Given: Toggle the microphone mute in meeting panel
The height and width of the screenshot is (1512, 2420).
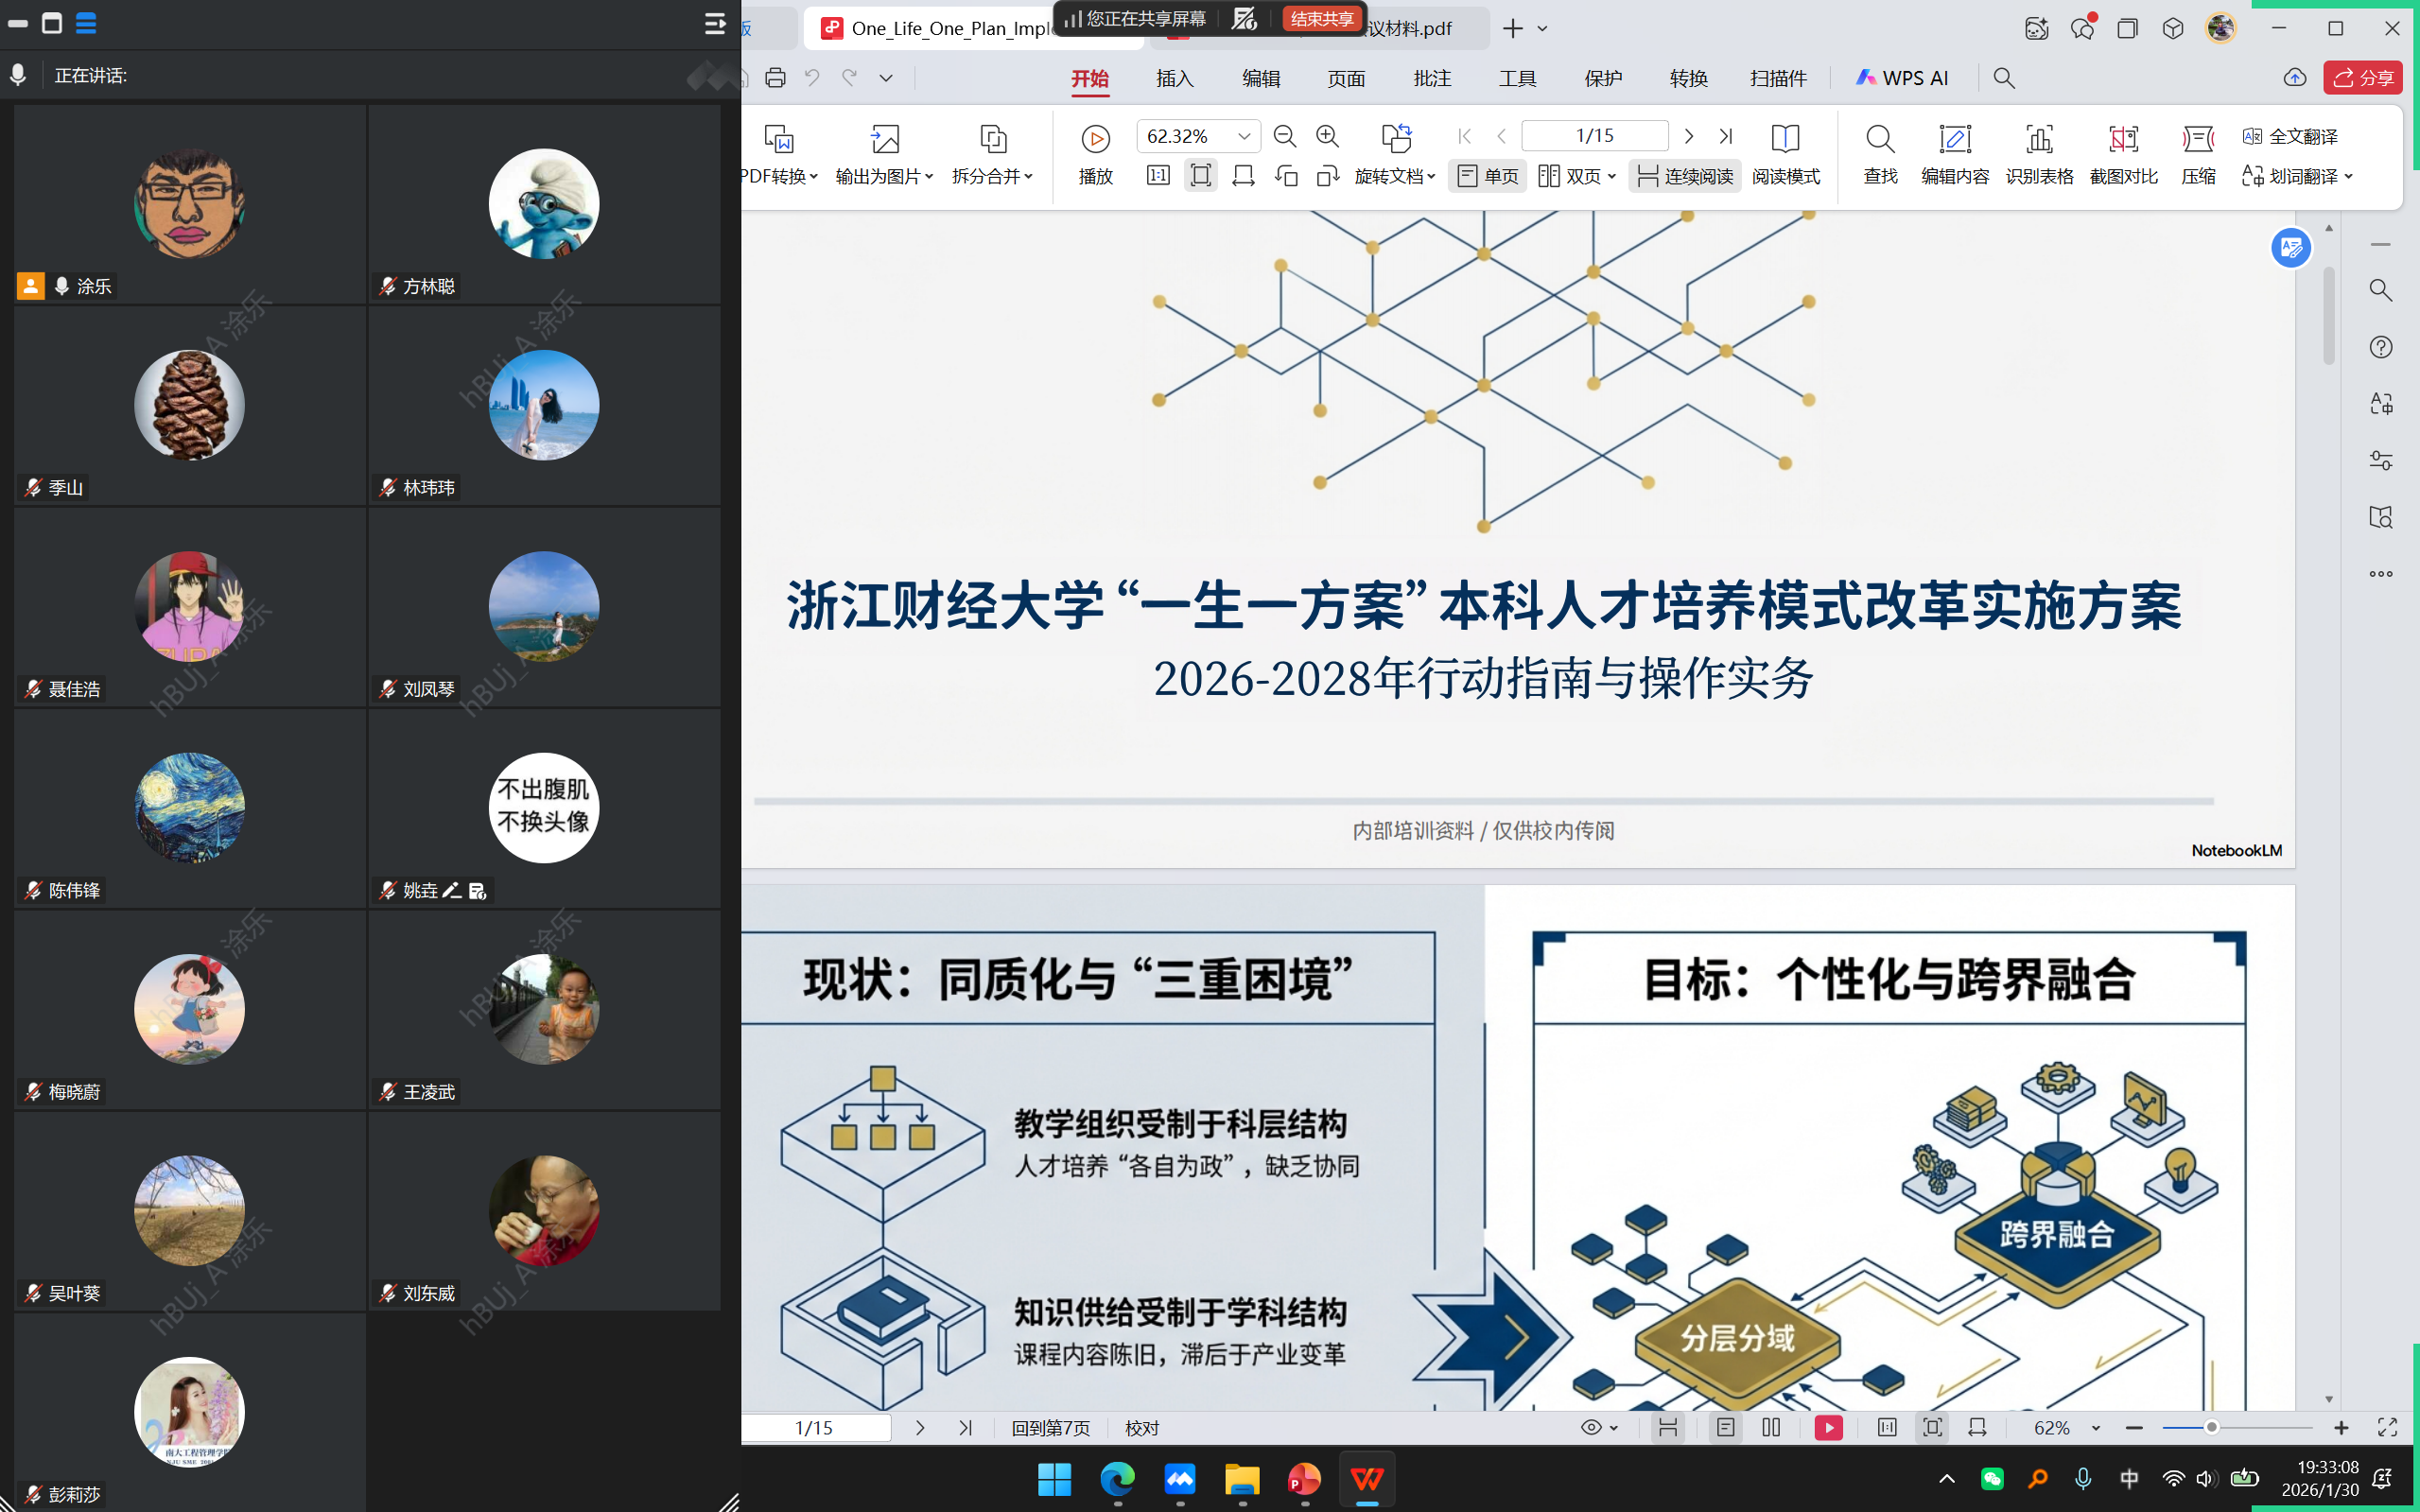Looking at the screenshot, I should point(18,76).
